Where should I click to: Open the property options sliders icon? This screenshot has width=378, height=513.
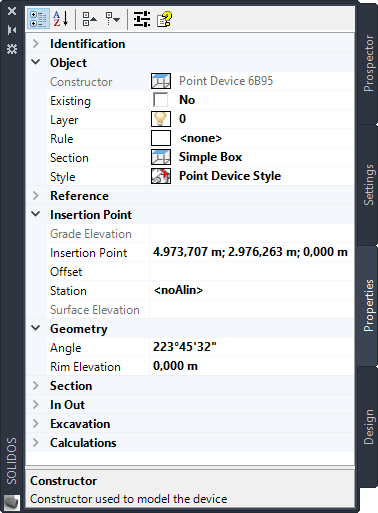pos(142,19)
